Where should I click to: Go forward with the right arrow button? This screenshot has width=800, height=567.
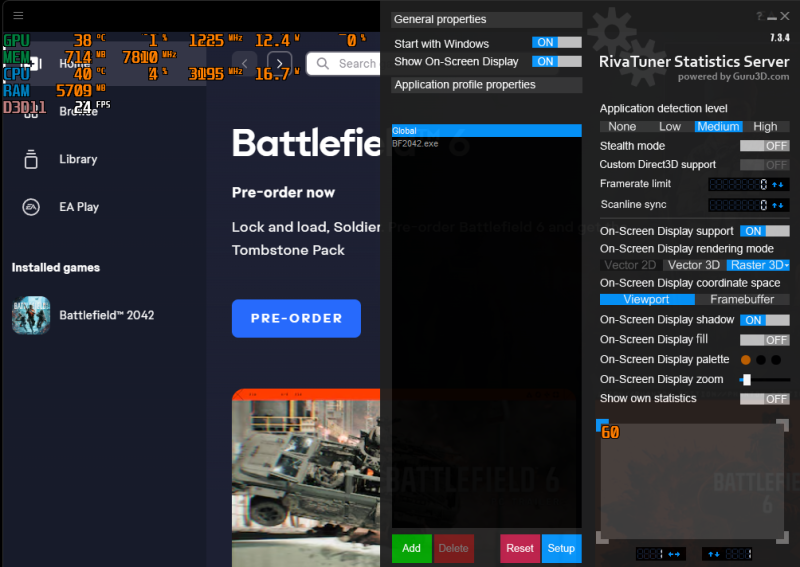tap(280, 64)
